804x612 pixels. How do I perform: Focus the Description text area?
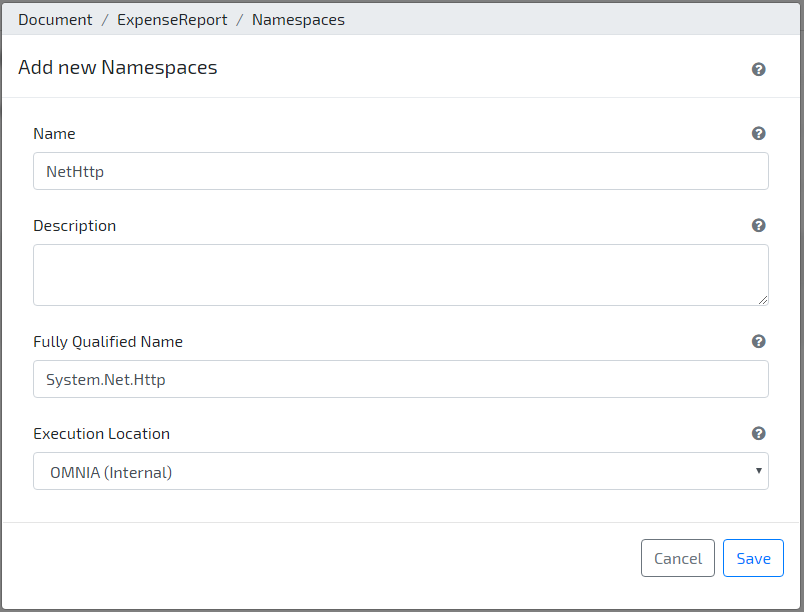click(x=400, y=275)
